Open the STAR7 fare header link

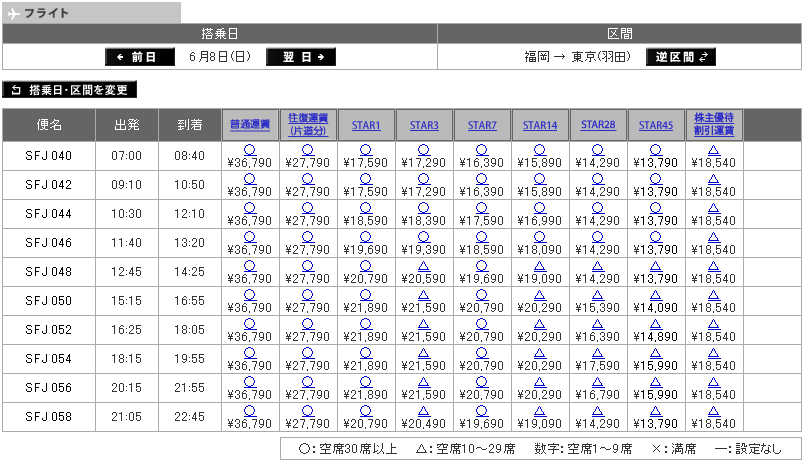pyautogui.click(x=482, y=125)
